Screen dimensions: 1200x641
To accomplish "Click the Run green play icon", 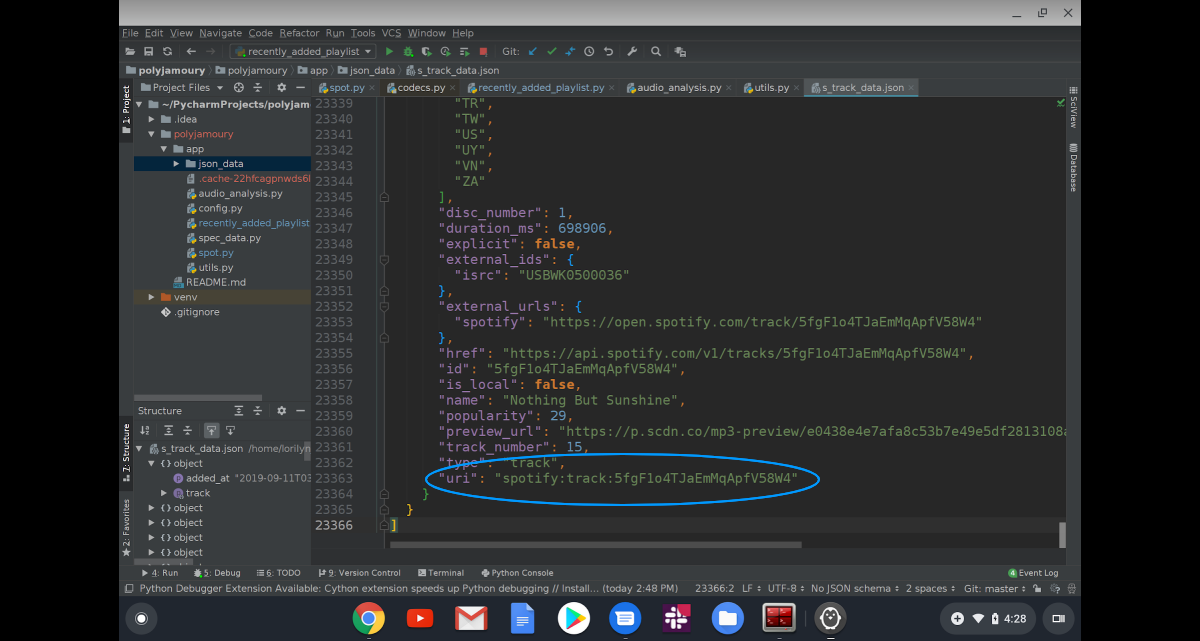I will pos(390,51).
